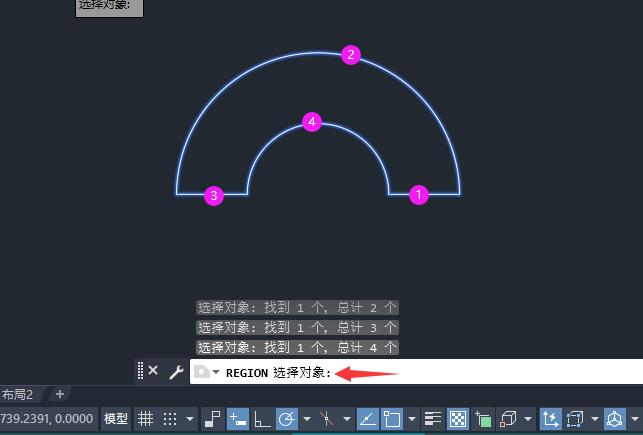
Task: Open selection filtering dropdown arrow
Action: (x=595, y=419)
